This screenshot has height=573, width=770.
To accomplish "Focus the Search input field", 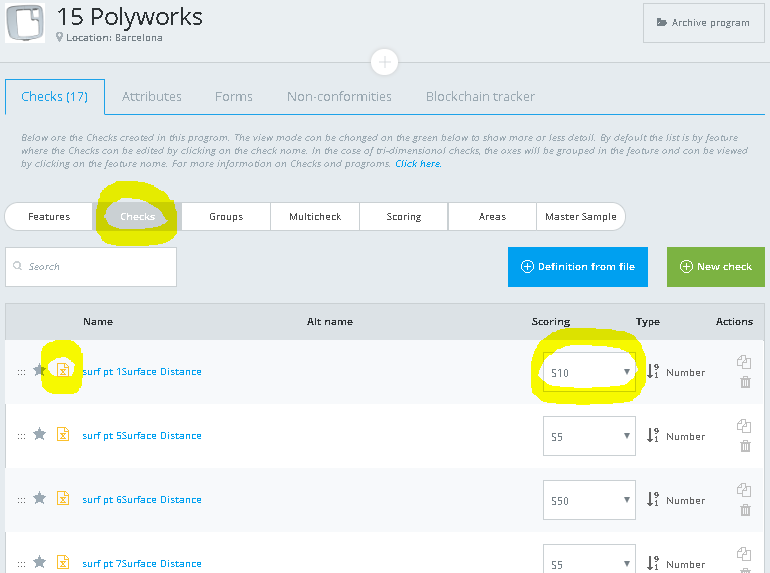I will [91, 267].
